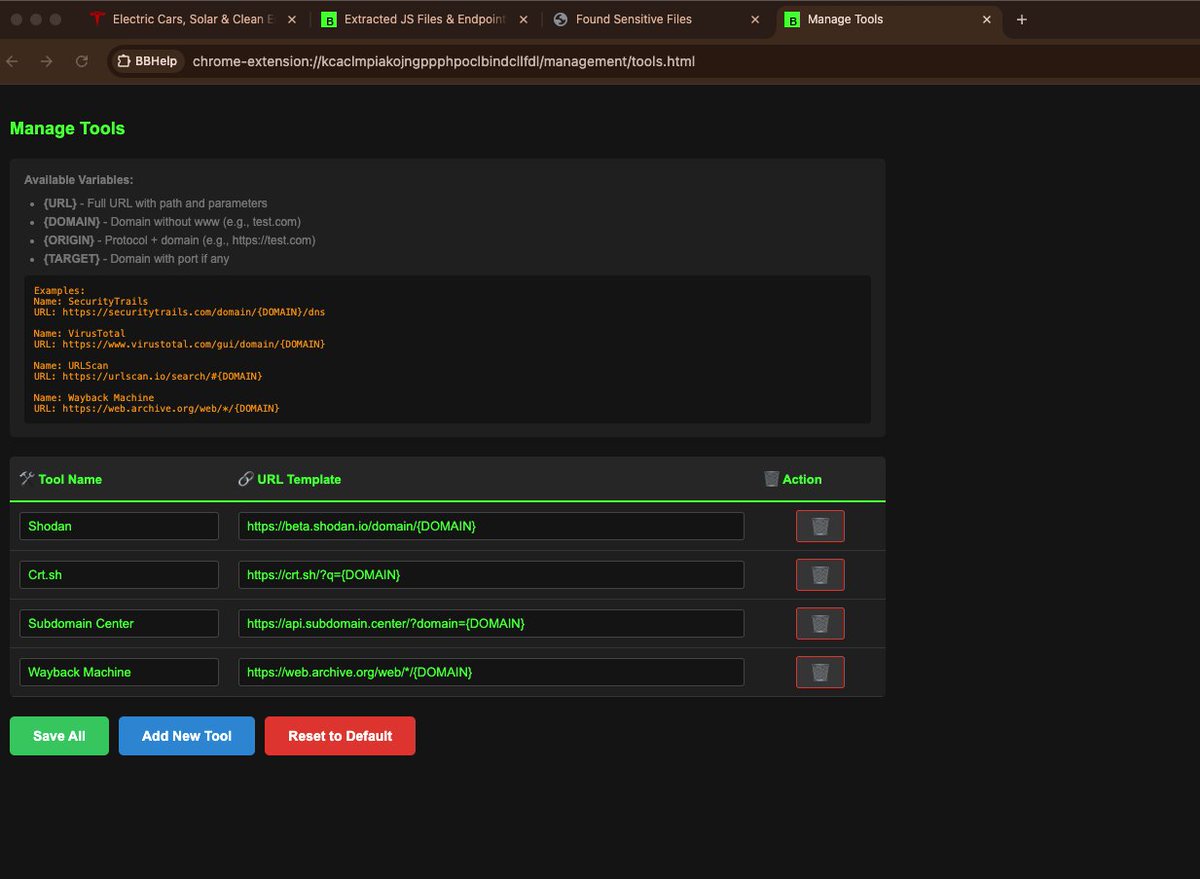The height and width of the screenshot is (879, 1200).
Task: Close the Found Sensitive Files tab
Action: coord(755,19)
